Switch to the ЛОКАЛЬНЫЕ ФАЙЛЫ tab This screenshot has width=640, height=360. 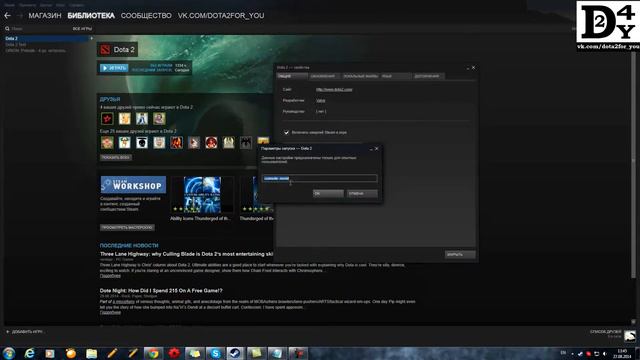point(360,76)
